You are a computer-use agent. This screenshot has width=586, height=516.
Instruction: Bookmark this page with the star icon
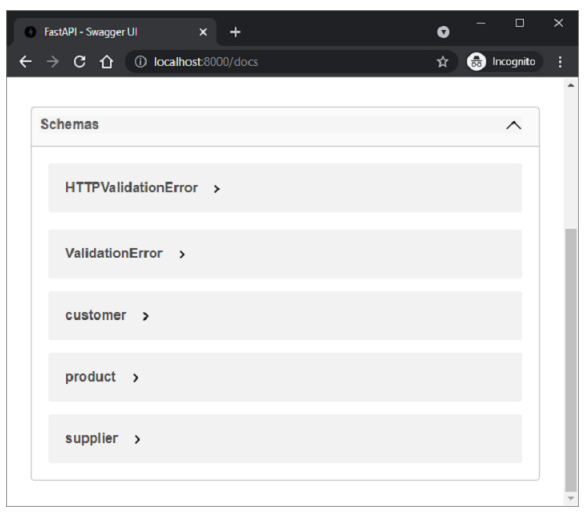442,62
